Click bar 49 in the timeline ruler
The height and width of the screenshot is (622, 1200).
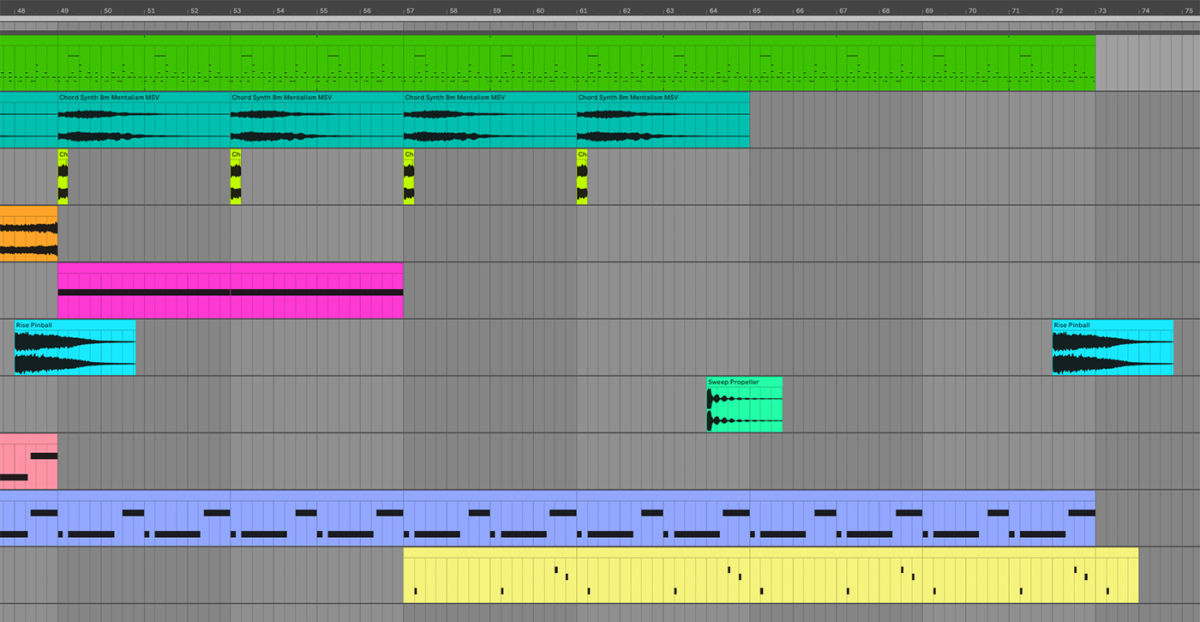pyautogui.click(x=64, y=9)
